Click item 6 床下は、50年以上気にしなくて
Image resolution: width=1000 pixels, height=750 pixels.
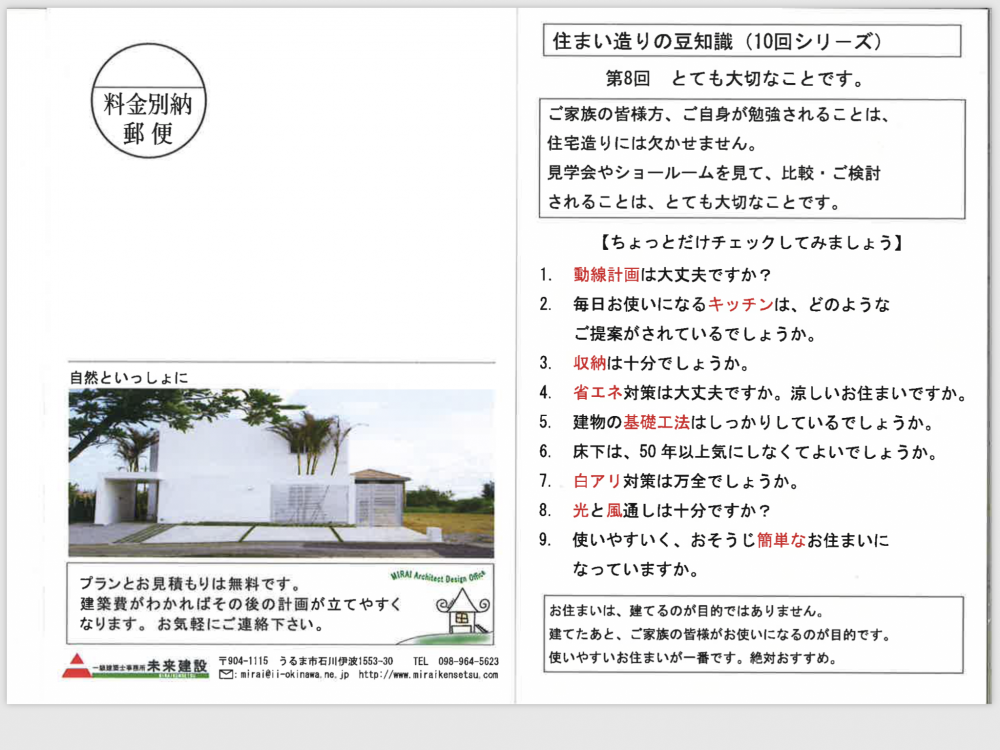[x=739, y=452]
